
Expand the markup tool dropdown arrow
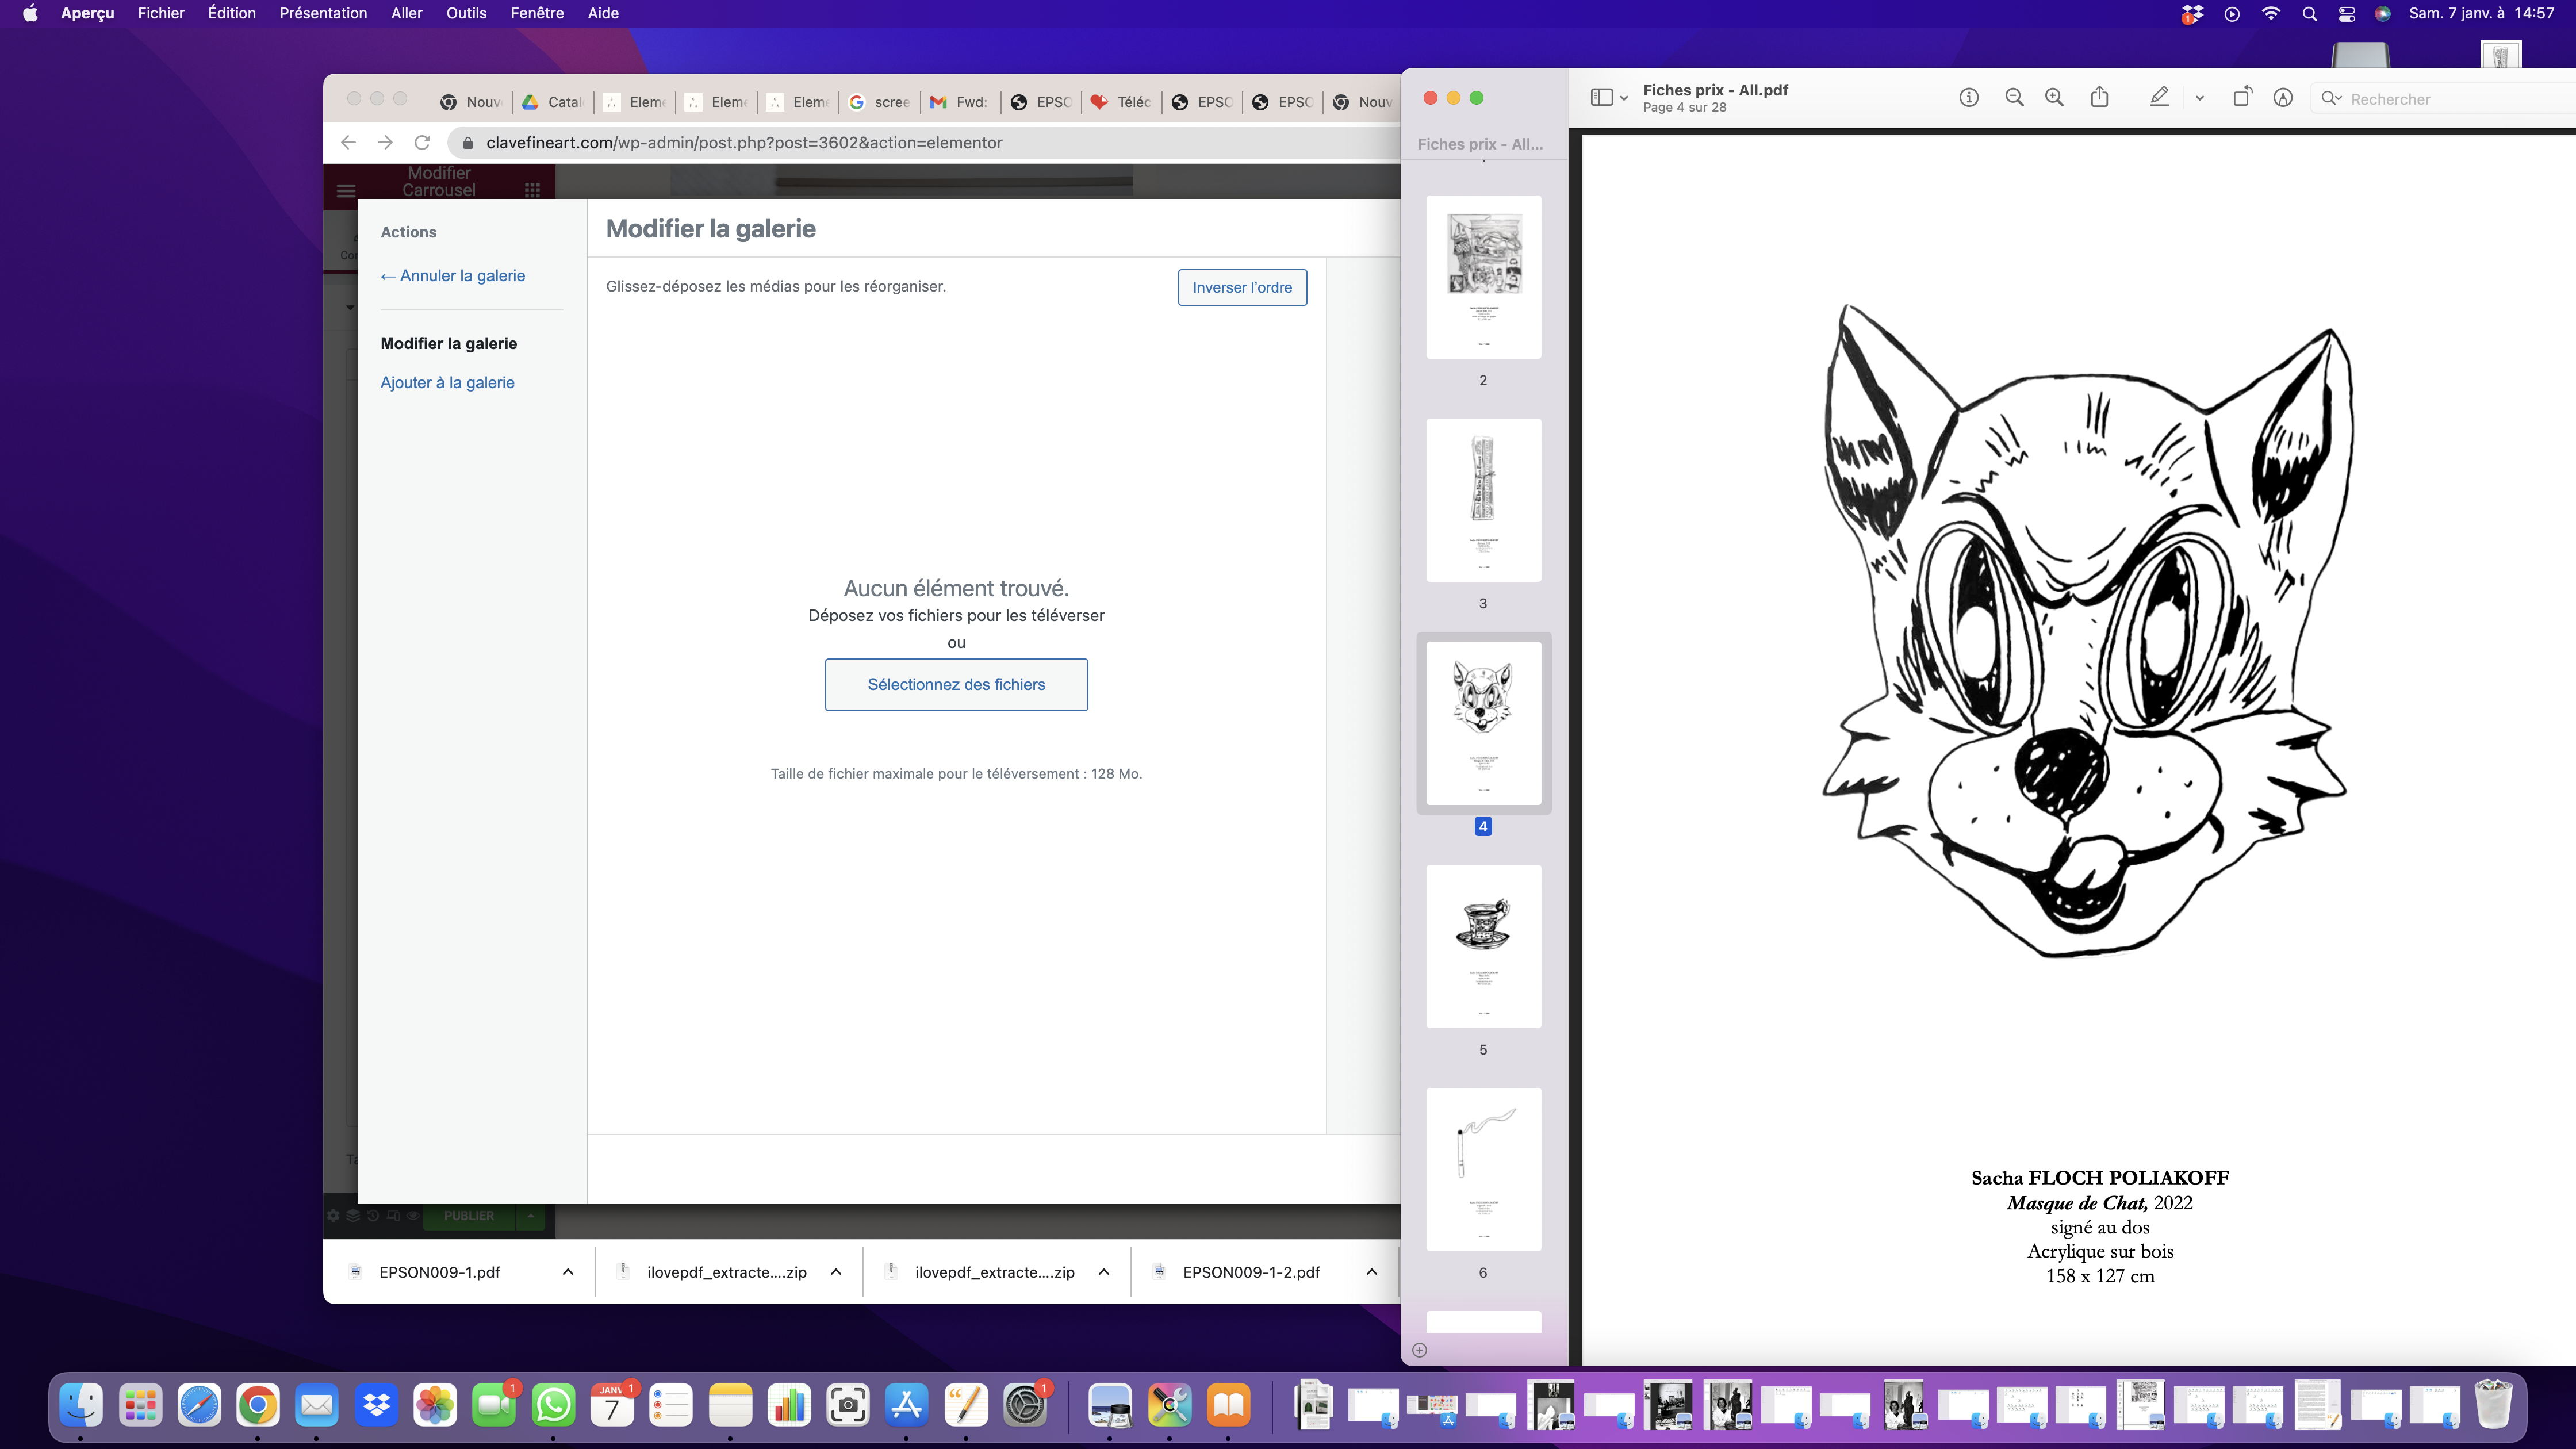point(2200,98)
